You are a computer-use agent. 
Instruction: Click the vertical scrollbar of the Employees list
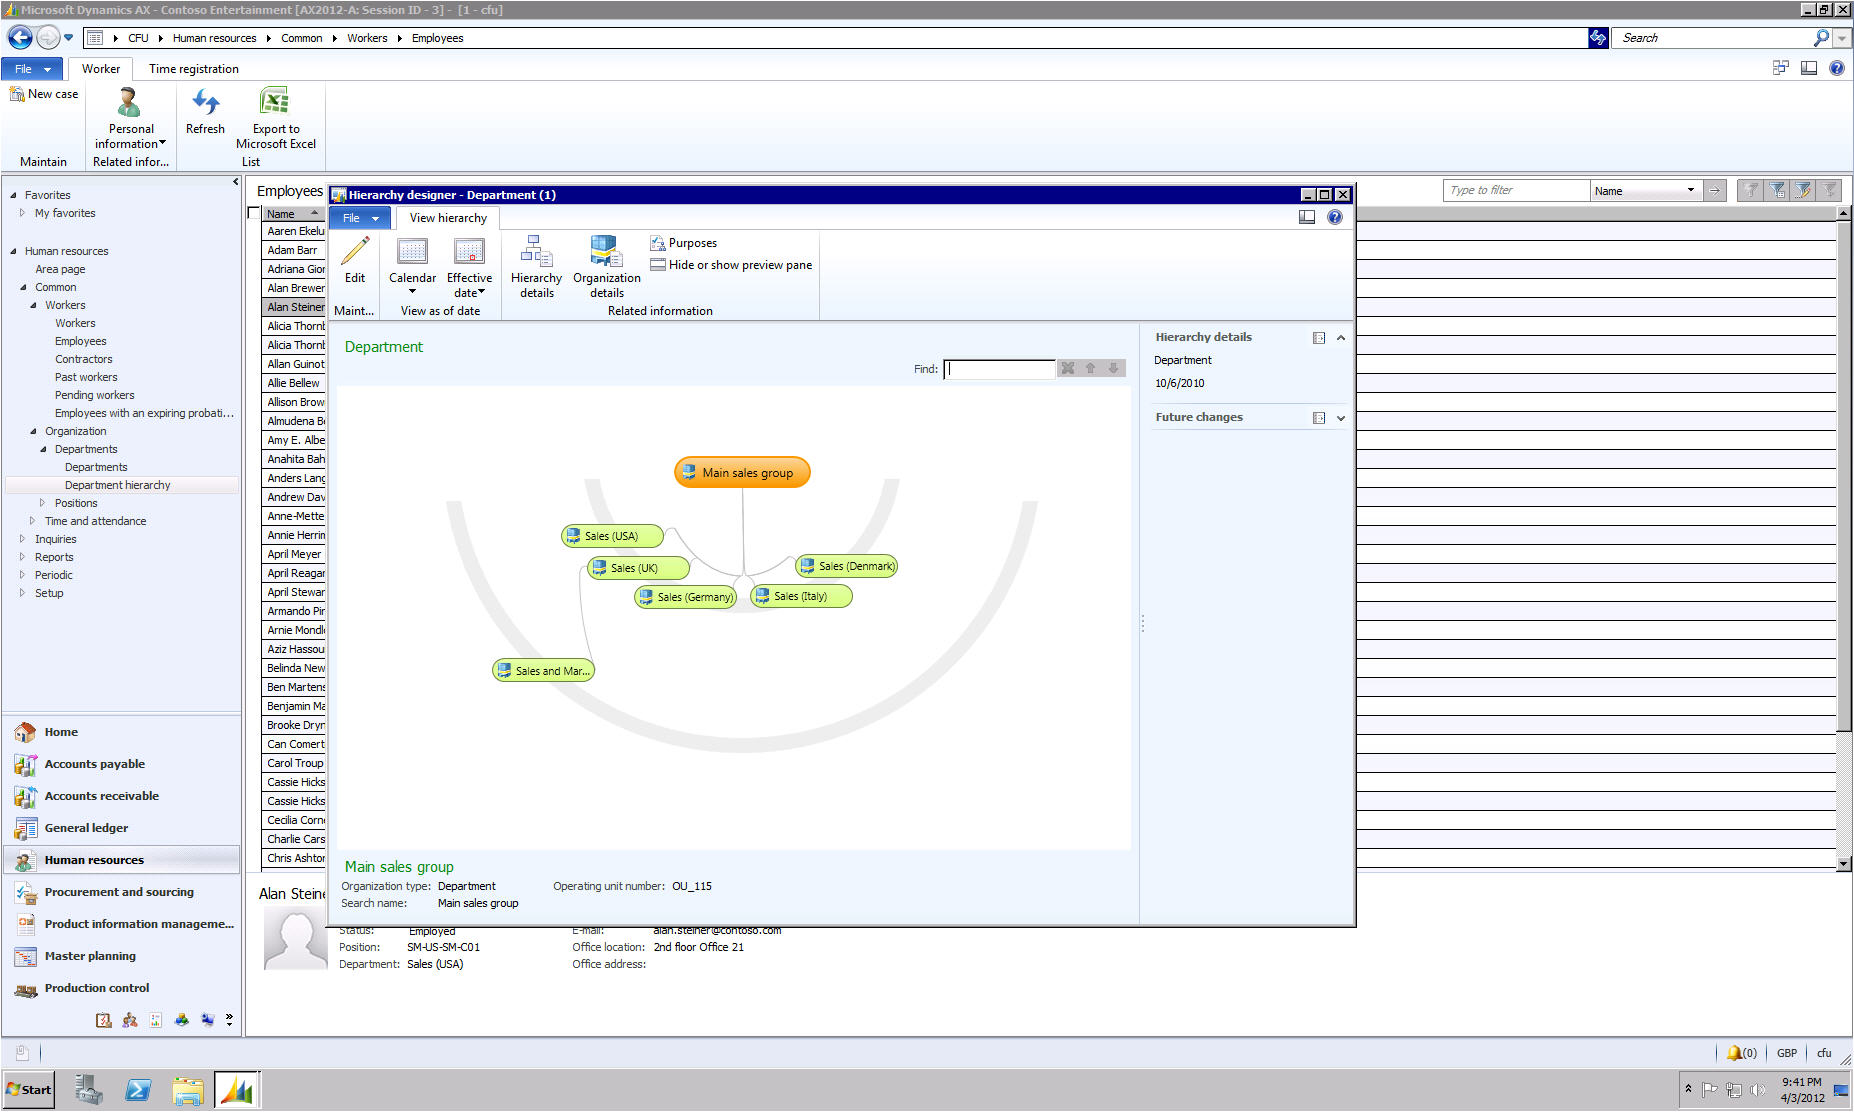pyautogui.click(x=1844, y=538)
